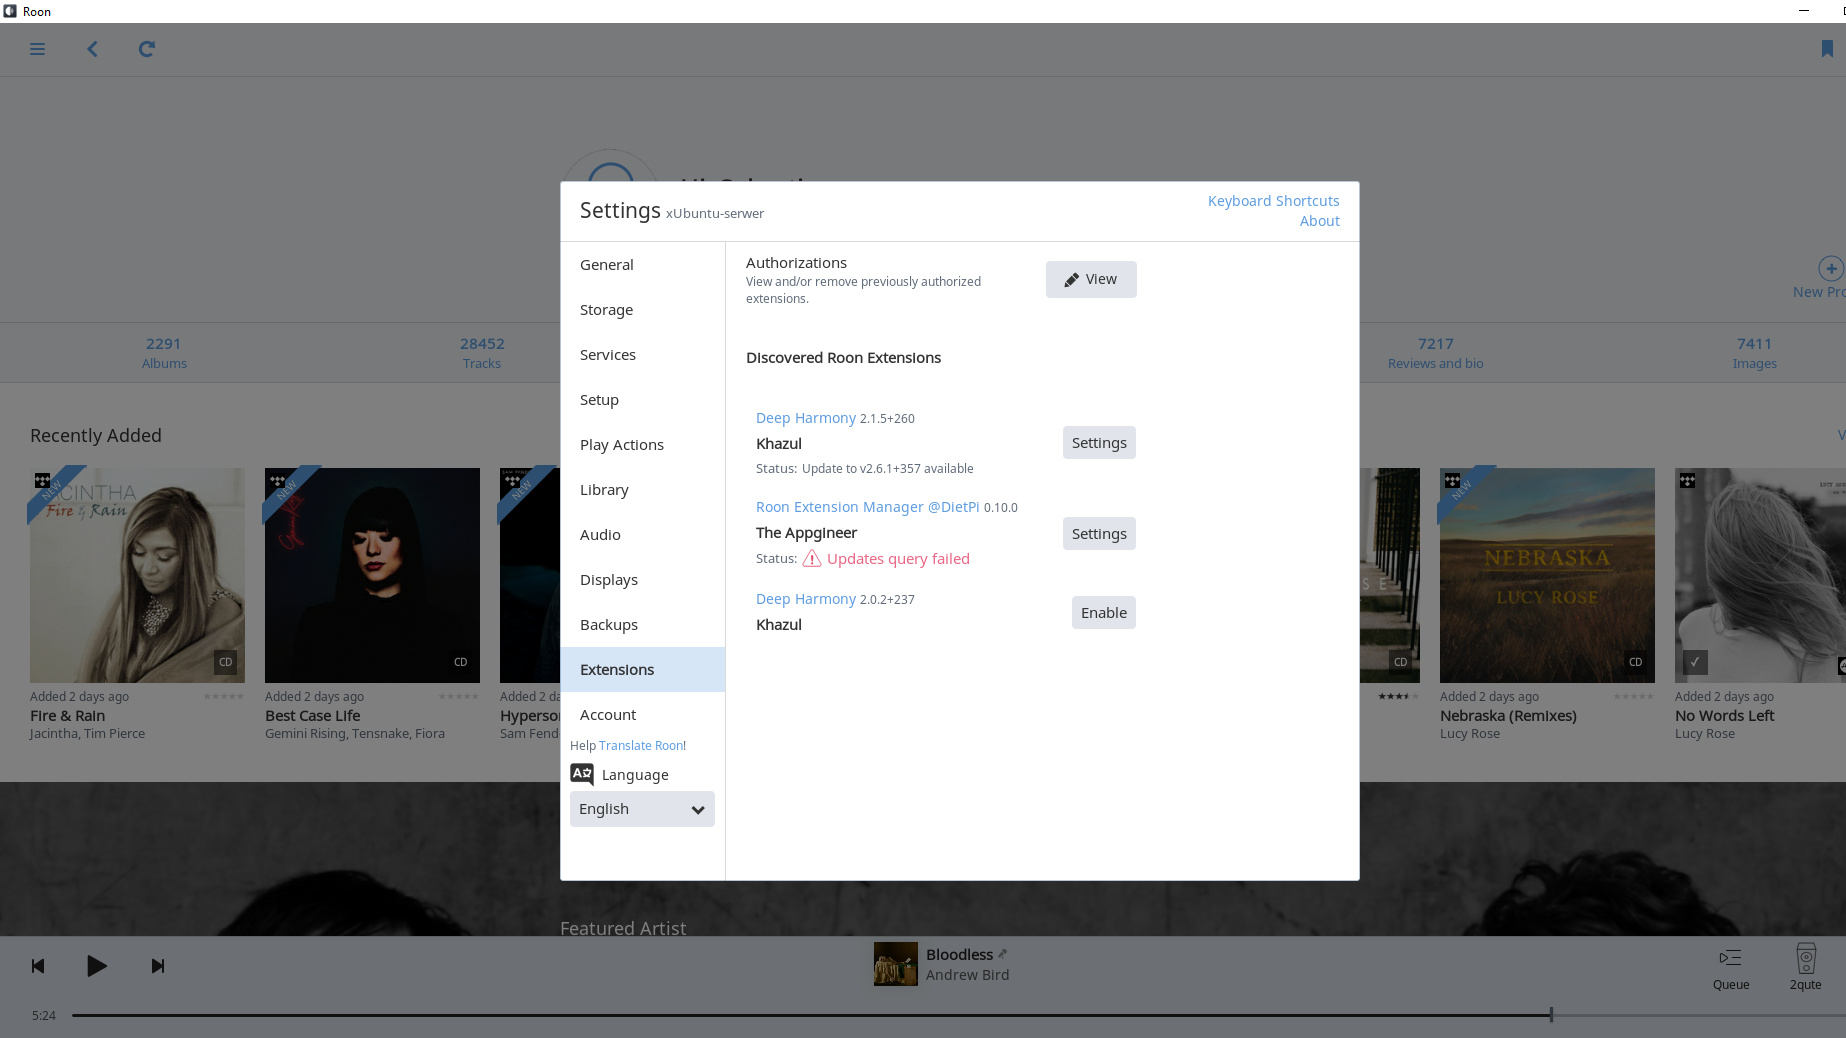Minimize the Roon window
The width and height of the screenshot is (1846, 1038).
[1804, 11]
